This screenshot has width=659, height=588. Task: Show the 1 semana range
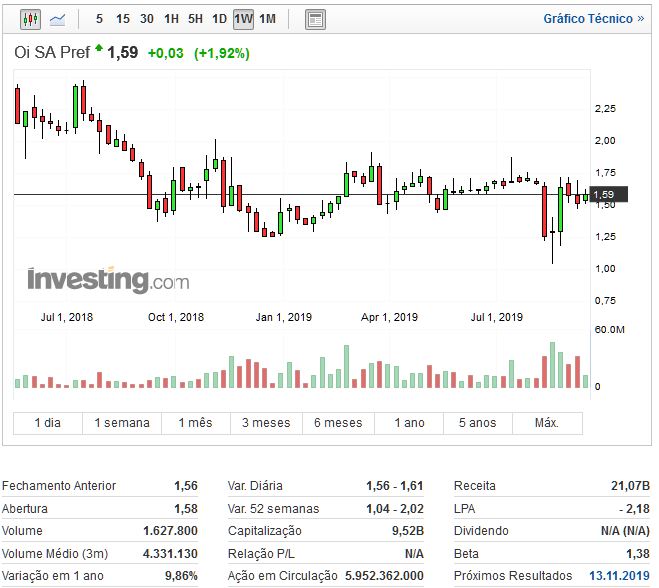122,423
